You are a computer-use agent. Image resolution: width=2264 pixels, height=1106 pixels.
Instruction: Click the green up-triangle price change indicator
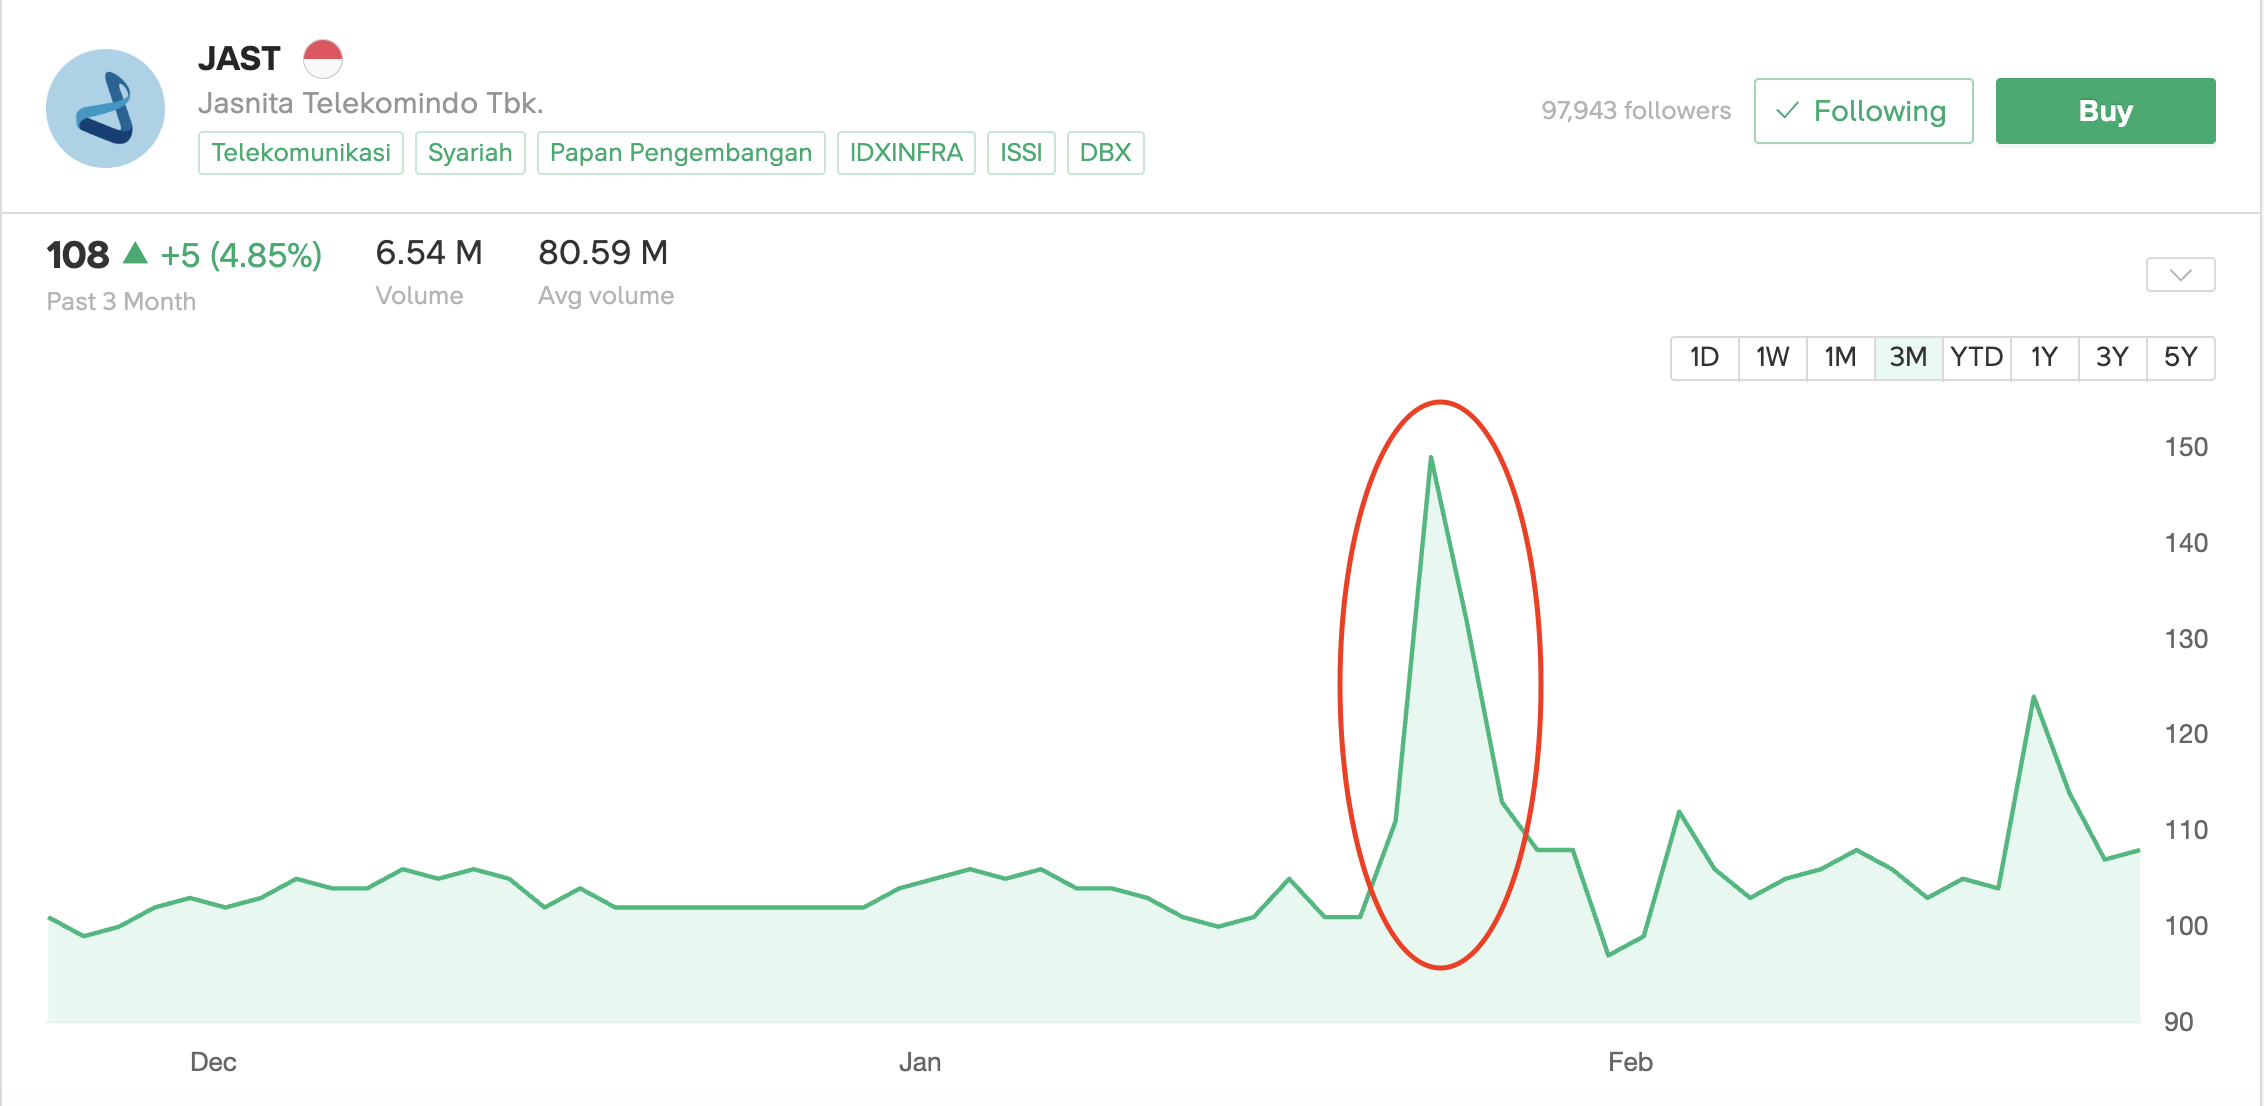pos(135,254)
